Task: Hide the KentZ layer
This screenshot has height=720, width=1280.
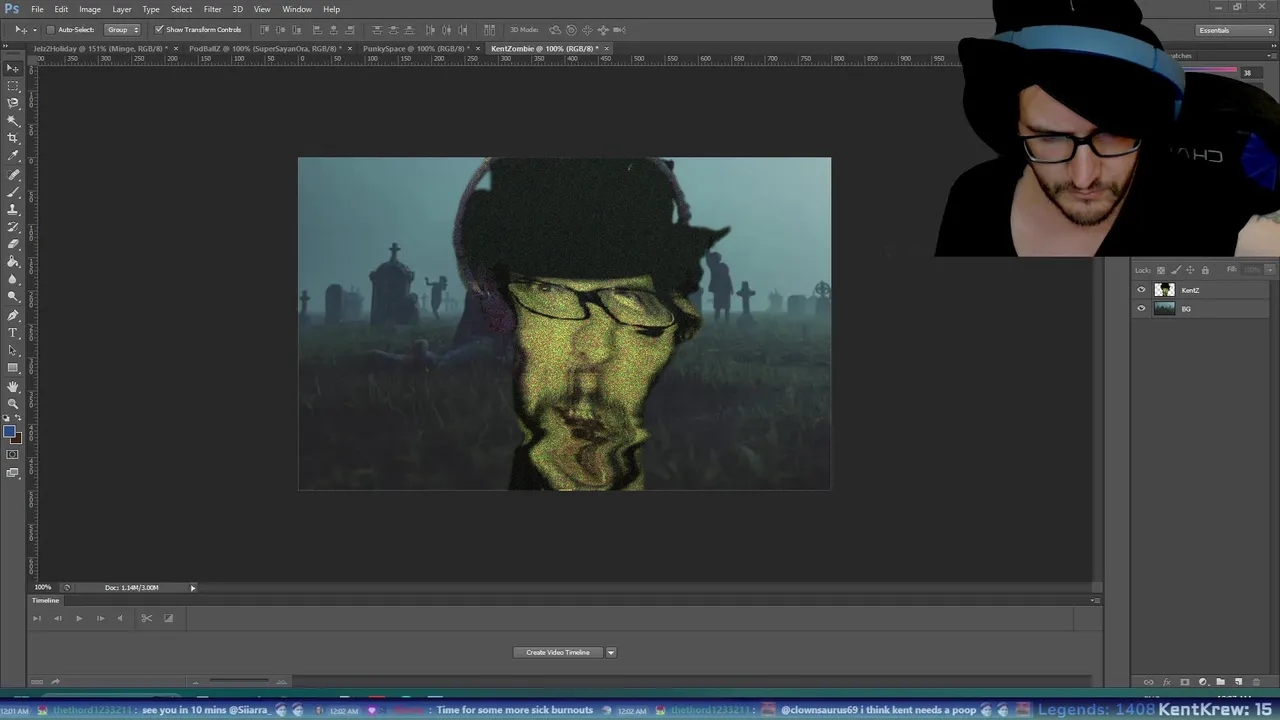Action: point(1141,290)
